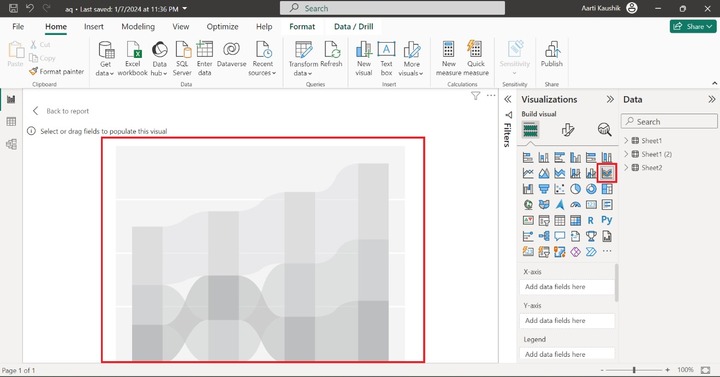
Task: Switch to the View ribbon tab
Action: (180, 27)
